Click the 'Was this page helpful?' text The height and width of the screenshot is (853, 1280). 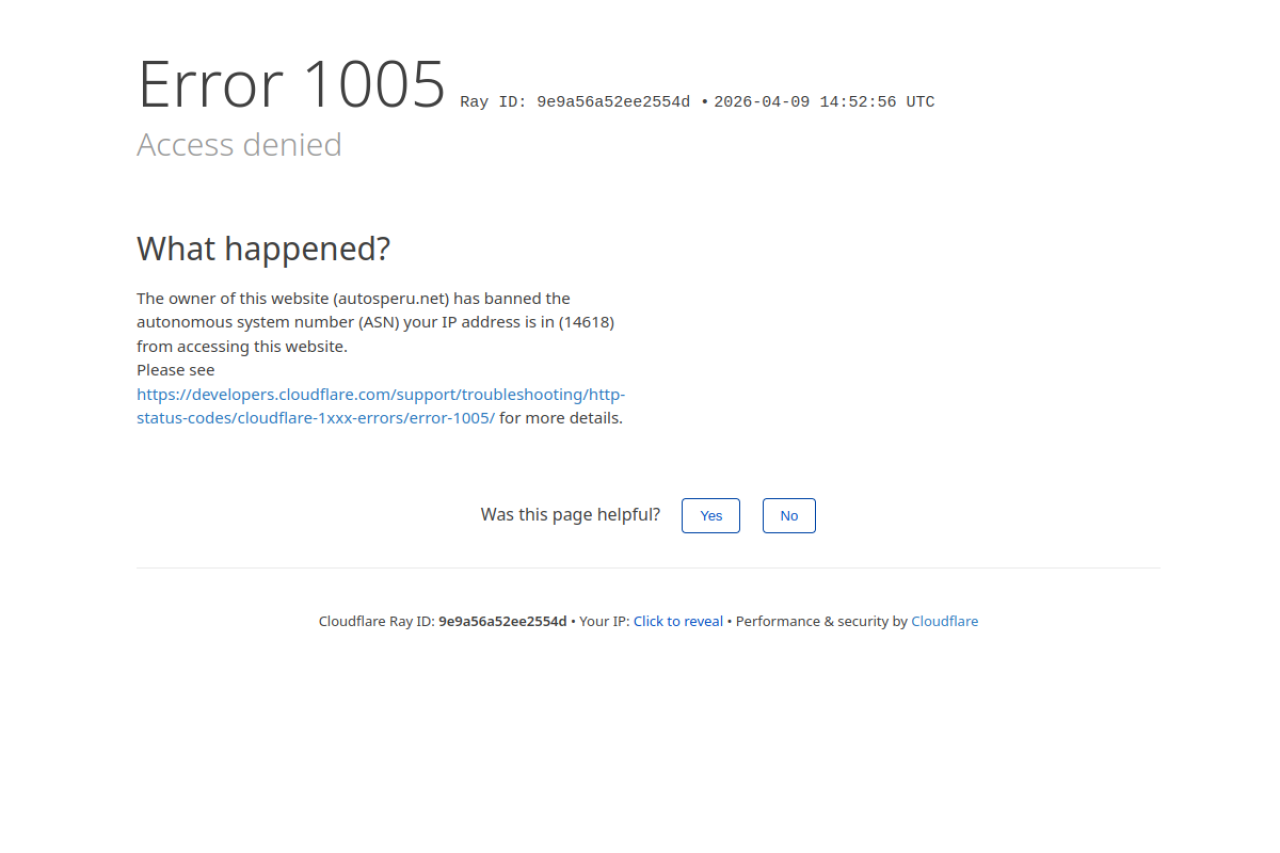(x=570, y=515)
